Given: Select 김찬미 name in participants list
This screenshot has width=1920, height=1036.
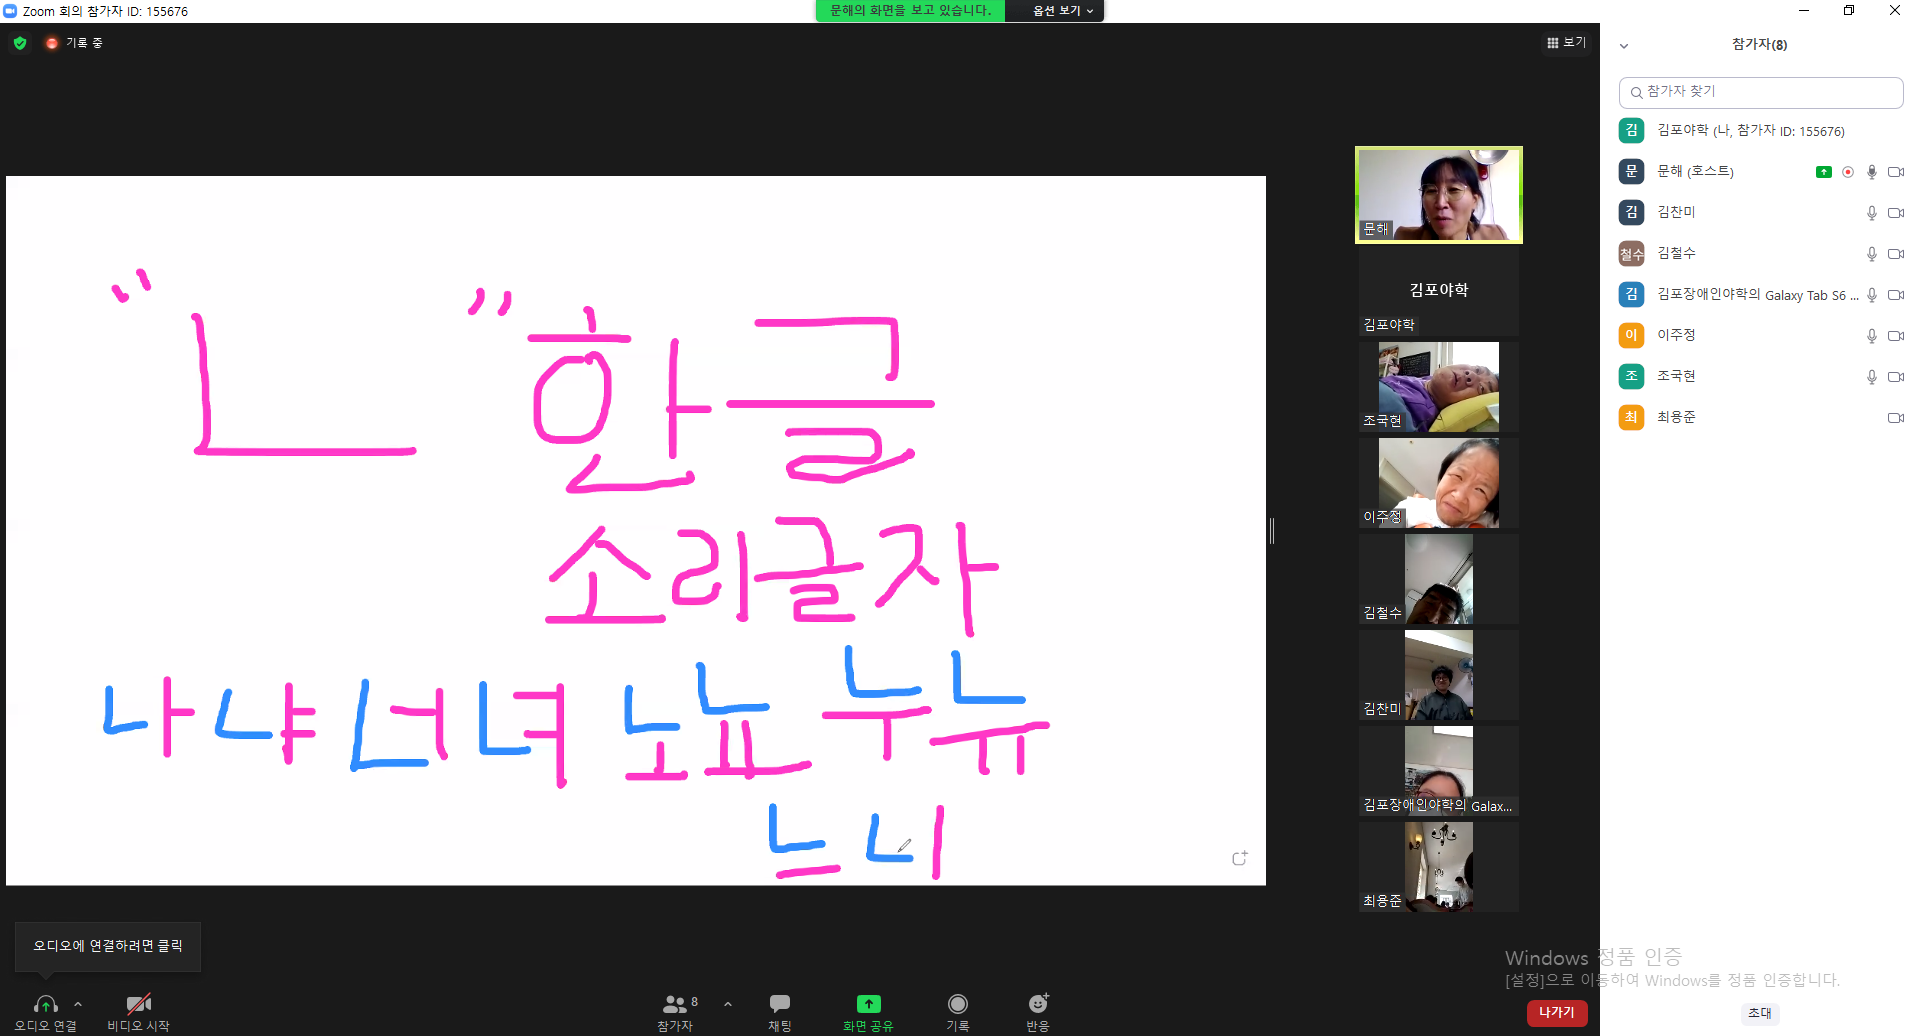Looking at the screenshot, I should click(x=1676, y=213).
